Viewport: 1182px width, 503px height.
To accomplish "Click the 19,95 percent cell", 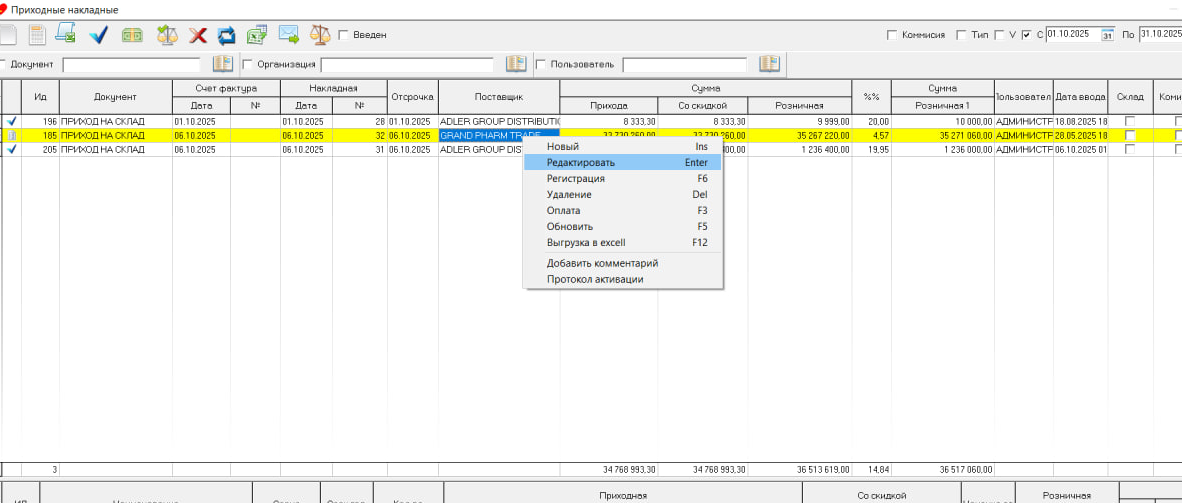I will click(871, 149).
